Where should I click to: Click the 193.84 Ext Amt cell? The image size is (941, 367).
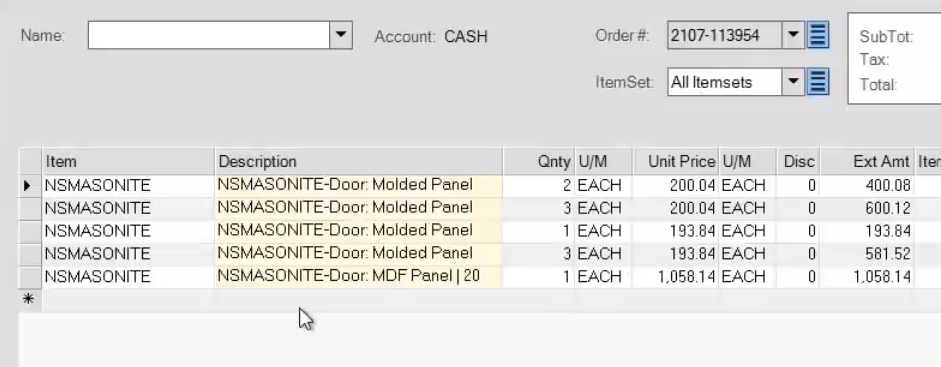click(x=867, y=231)
